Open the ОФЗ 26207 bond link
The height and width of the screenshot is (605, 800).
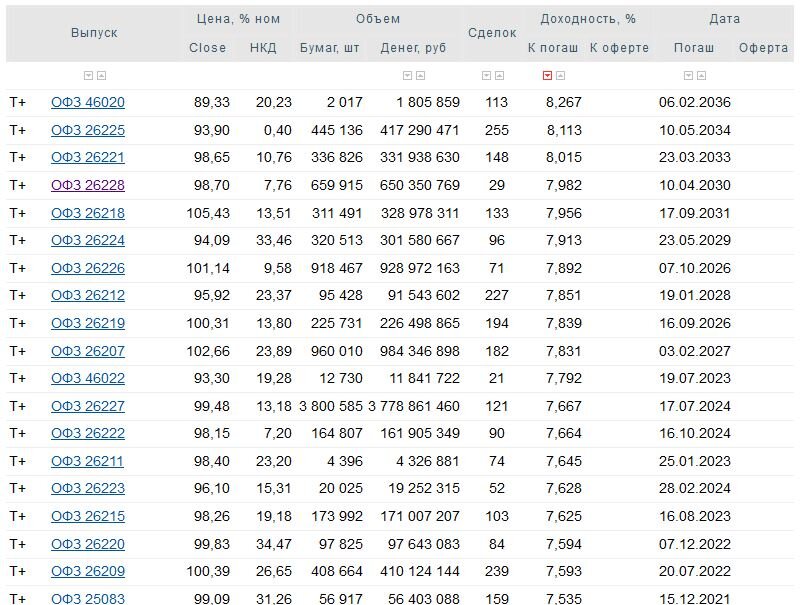coord(88,351)
